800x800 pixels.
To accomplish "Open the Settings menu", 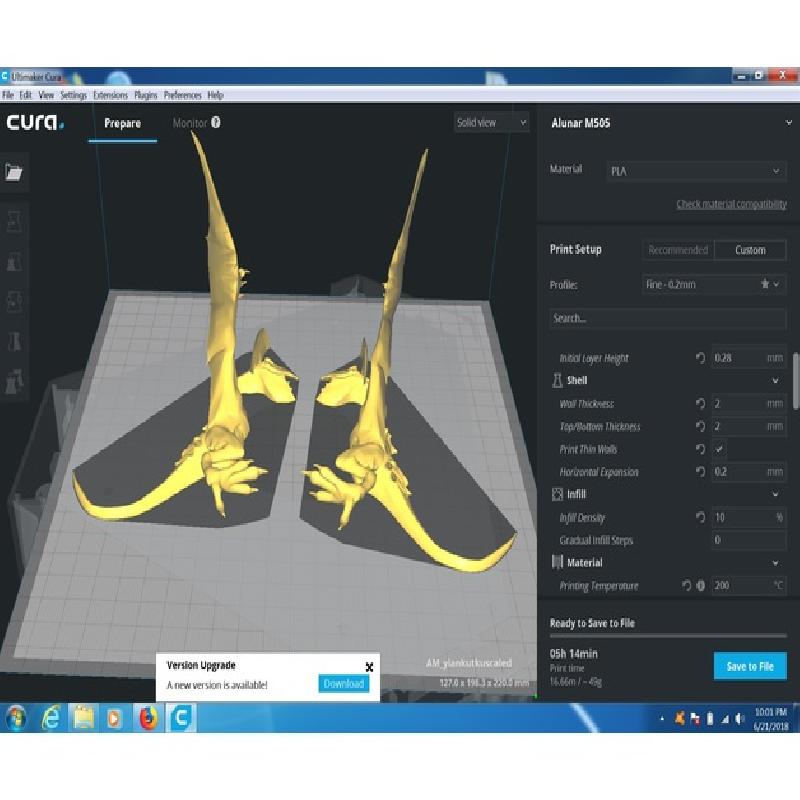I will click(x=73, y=95).
